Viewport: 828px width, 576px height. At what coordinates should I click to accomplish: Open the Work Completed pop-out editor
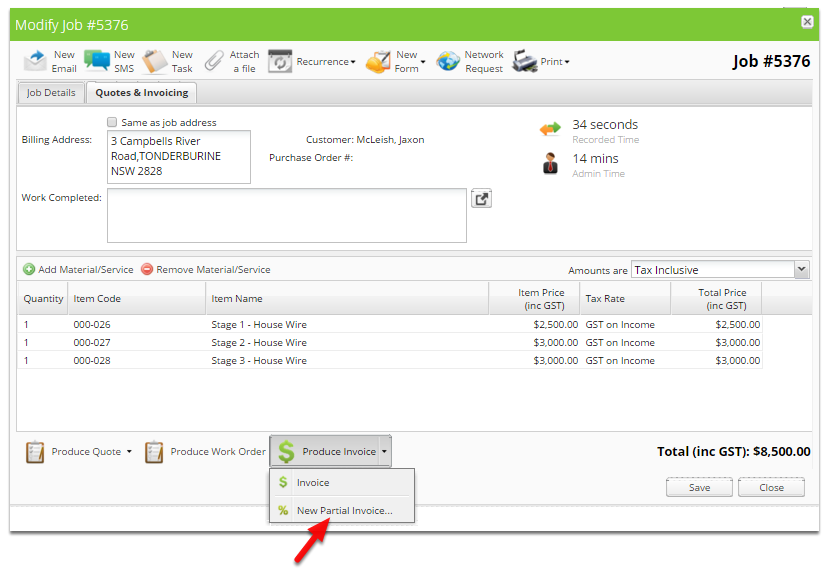coord(481,198)
